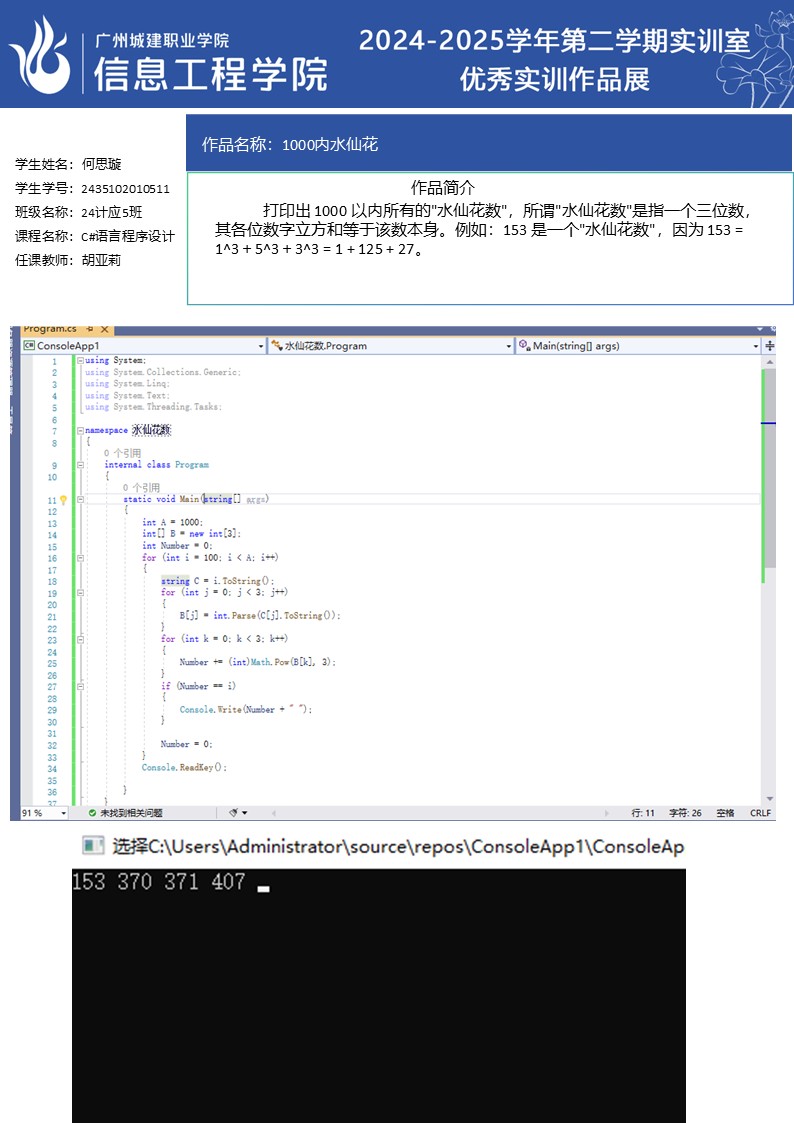This screenshot has height=1123, width=794.
Task: Click the 空格 indentation indicator in status bar
Action: tap(725, 813)
